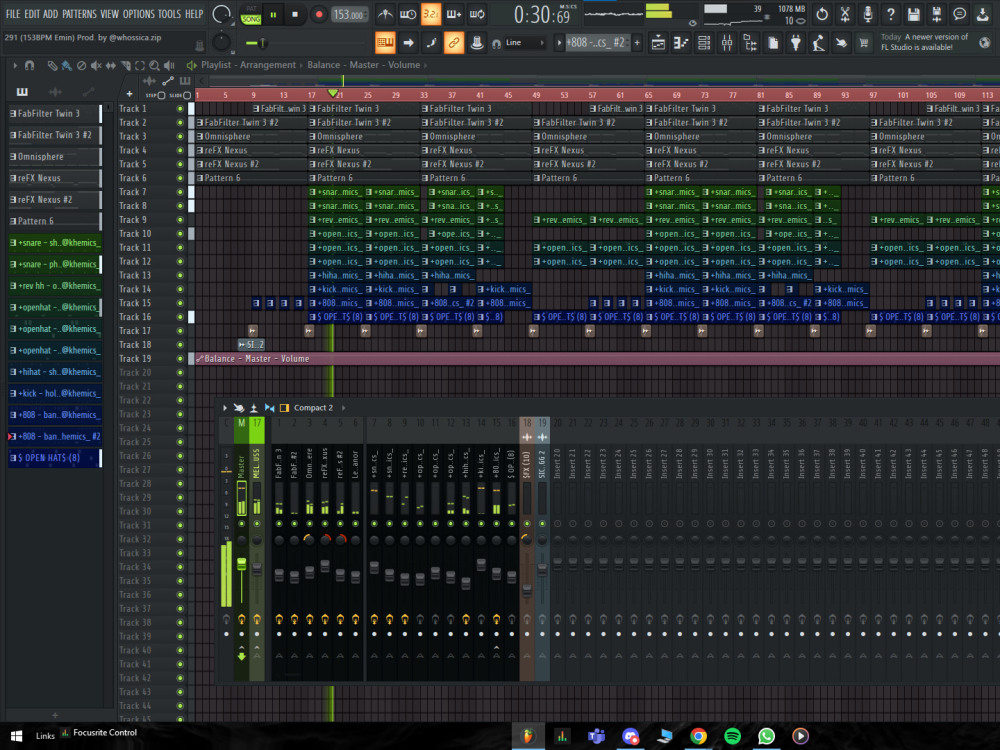The width and height of the screenshot is (1000, 750).
Task: Click the question mark help icon
Action: coord(891,14)
